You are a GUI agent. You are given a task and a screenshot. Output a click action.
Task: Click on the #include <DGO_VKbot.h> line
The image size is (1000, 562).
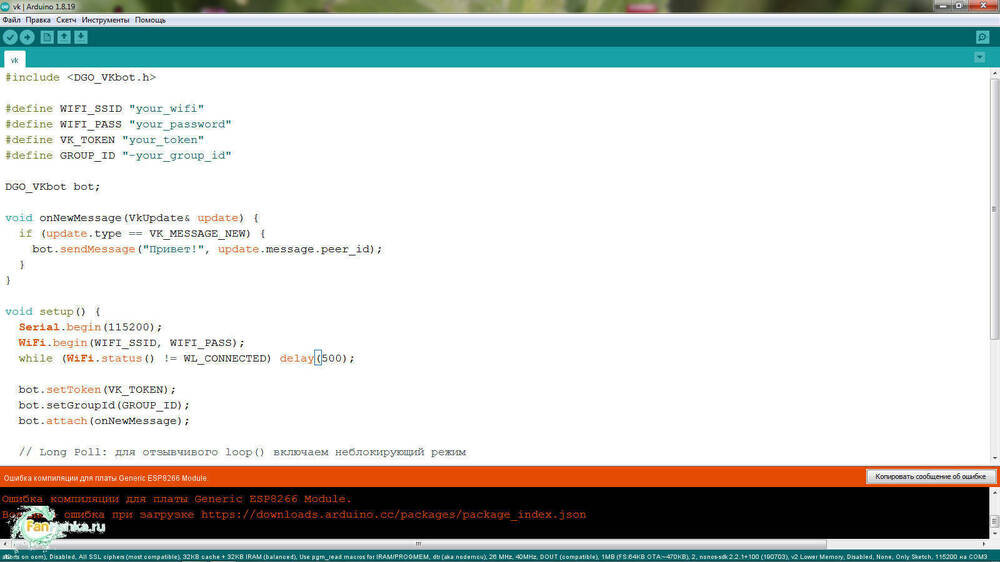80,77
